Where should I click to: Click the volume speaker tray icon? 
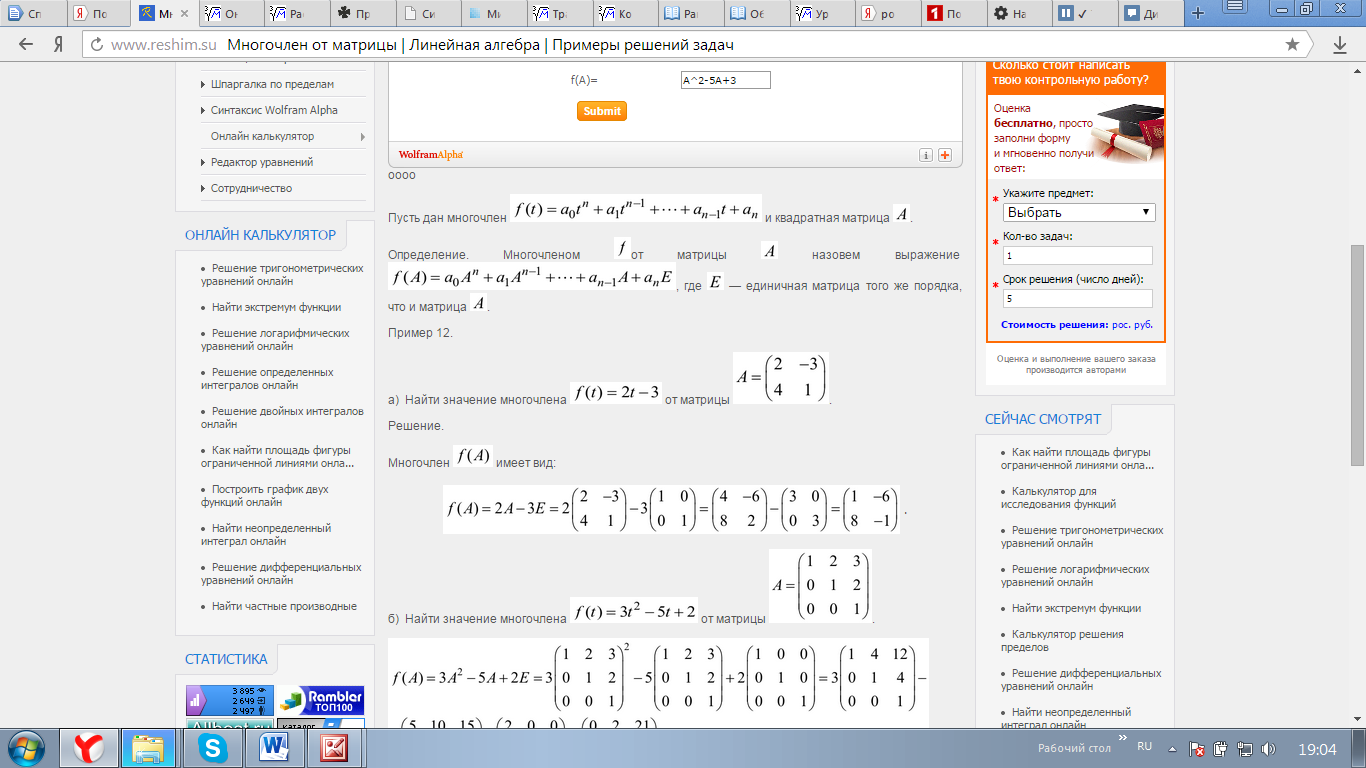(x=1269, y=749)
